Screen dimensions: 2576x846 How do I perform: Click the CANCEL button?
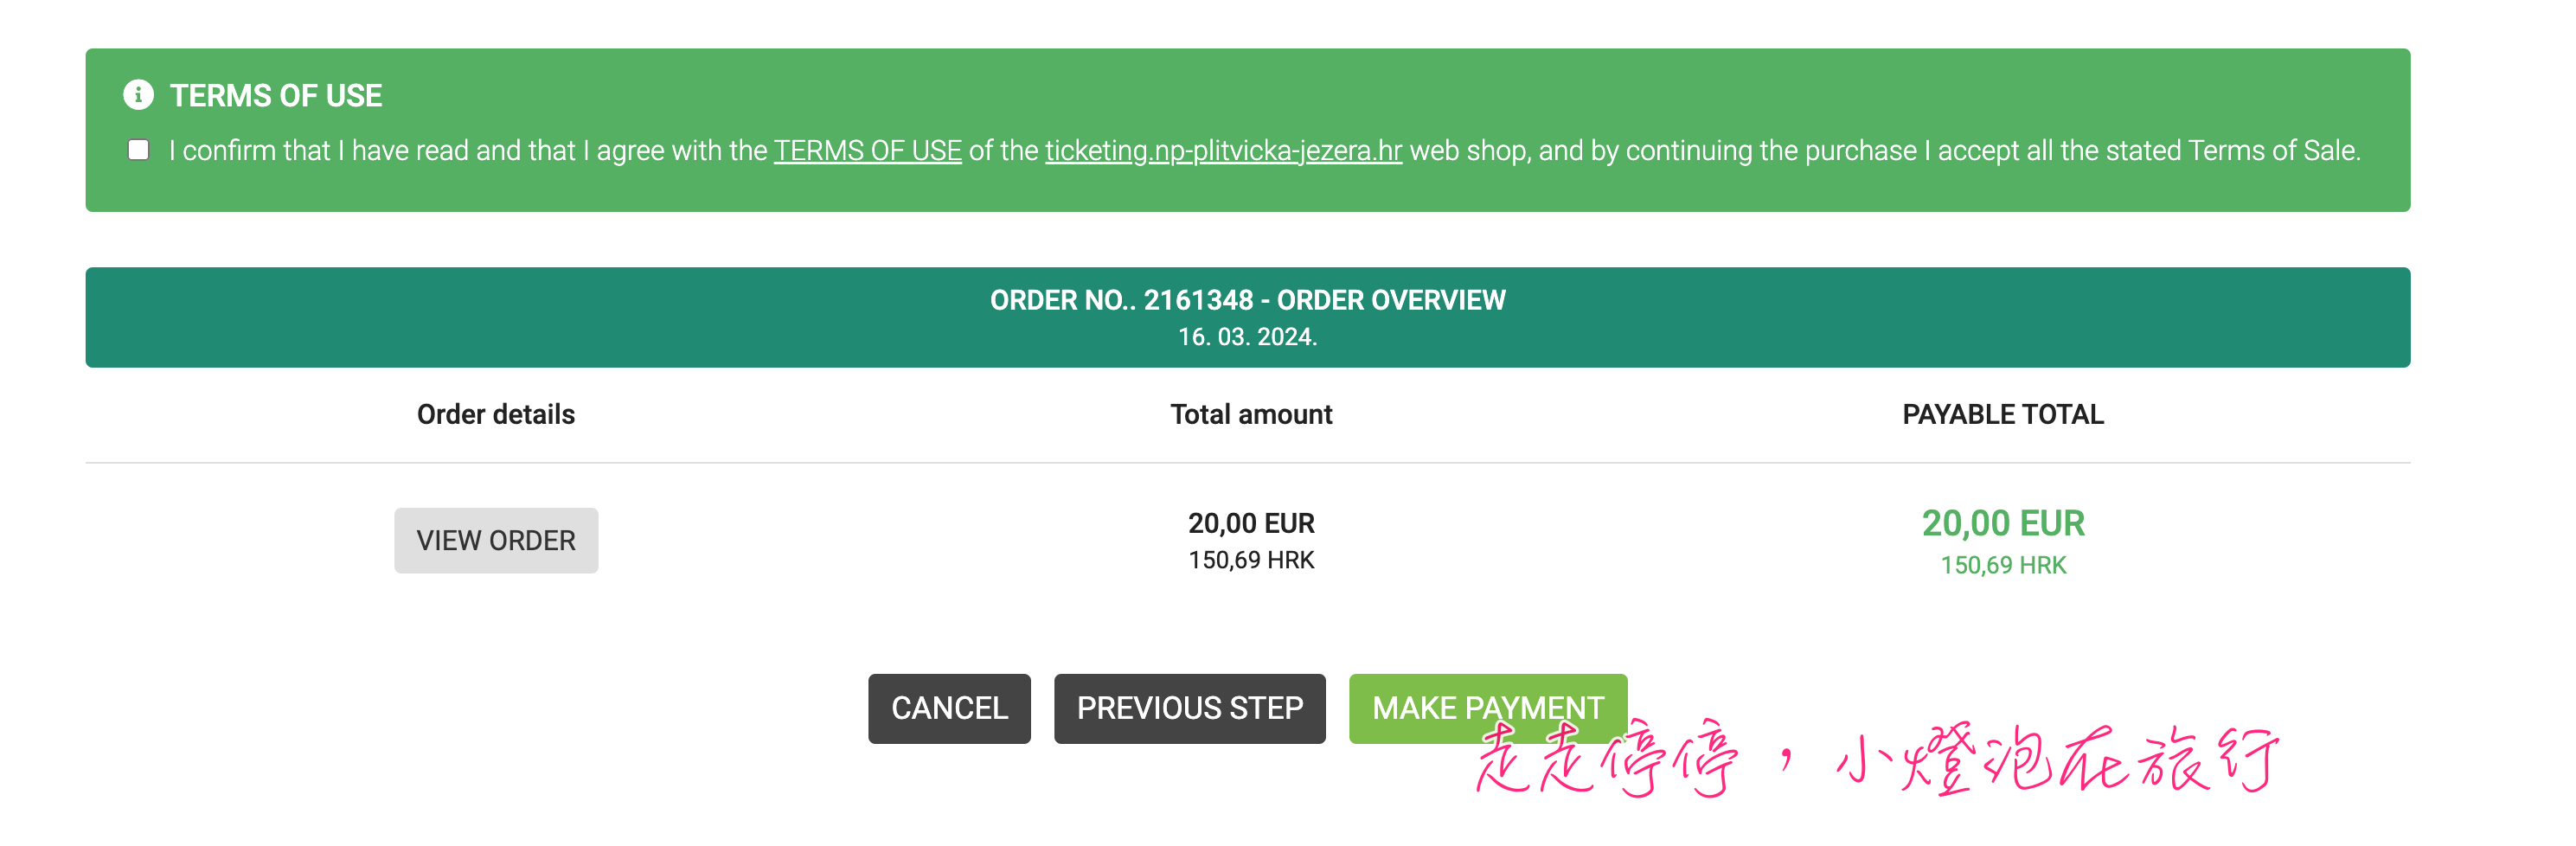[x=949, y=708]
